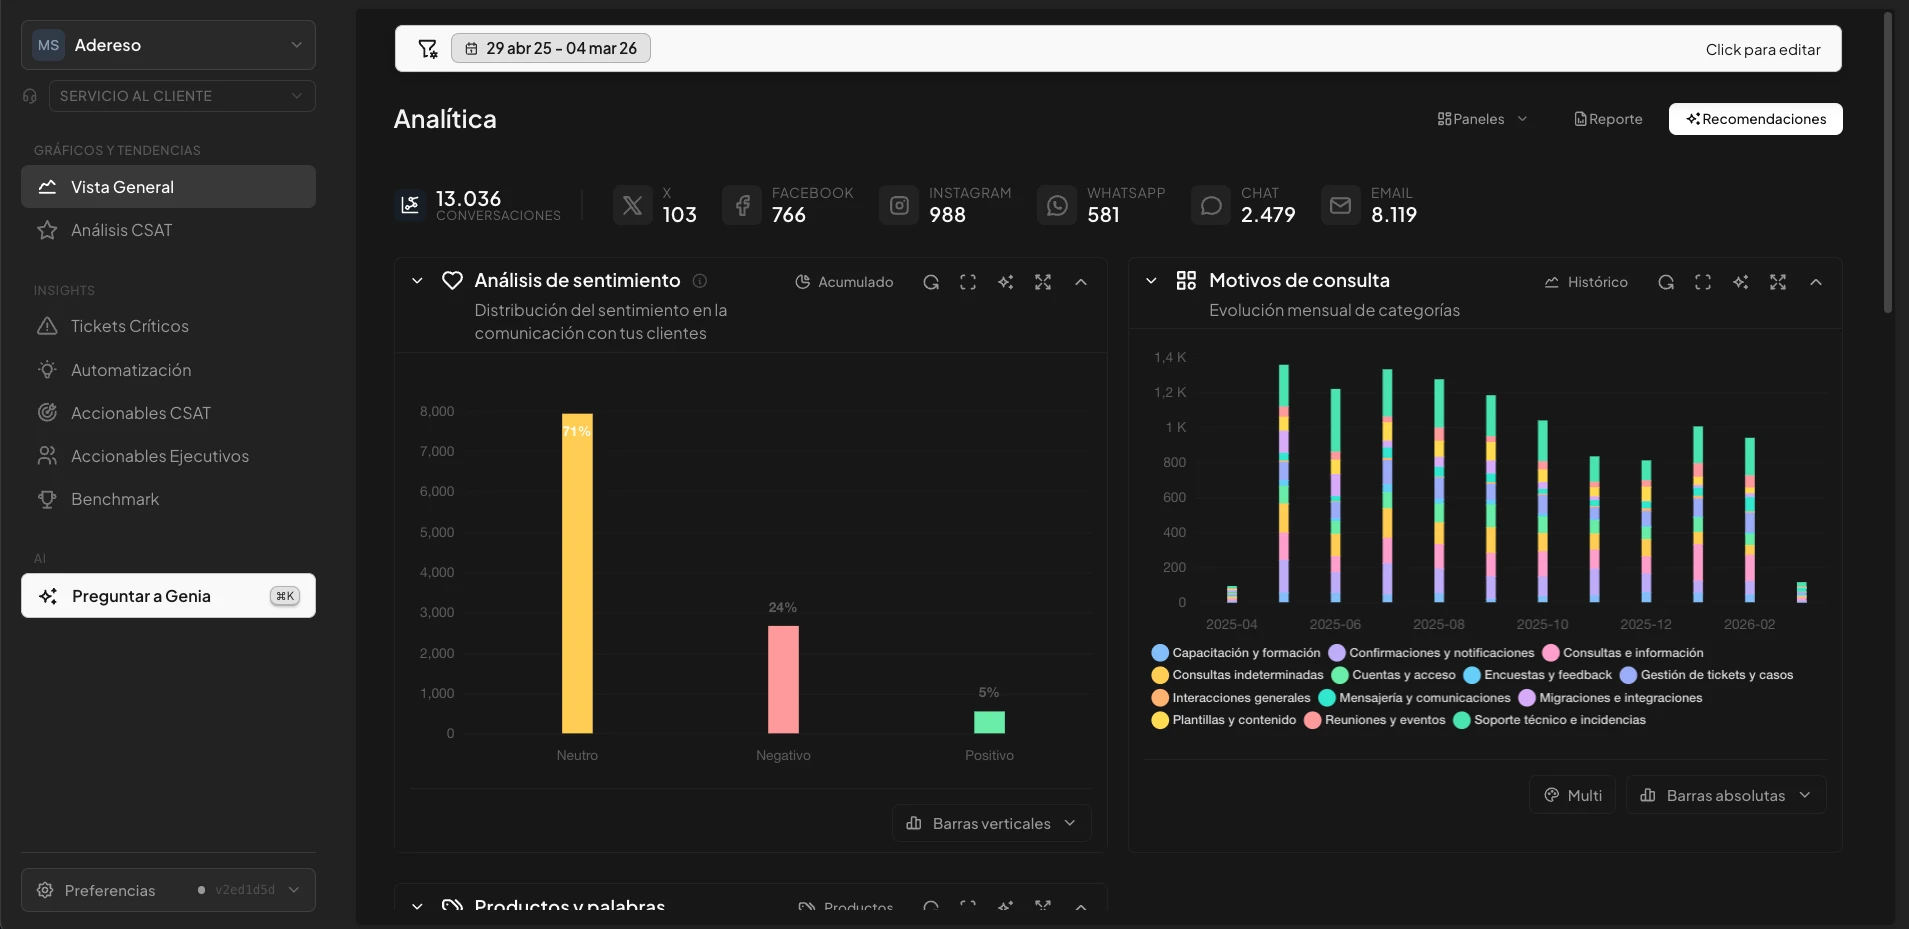Open the SERVICIO AL CLIENTE dropdown
This screenshot has width=1909, height=929.
coord(181,96)
